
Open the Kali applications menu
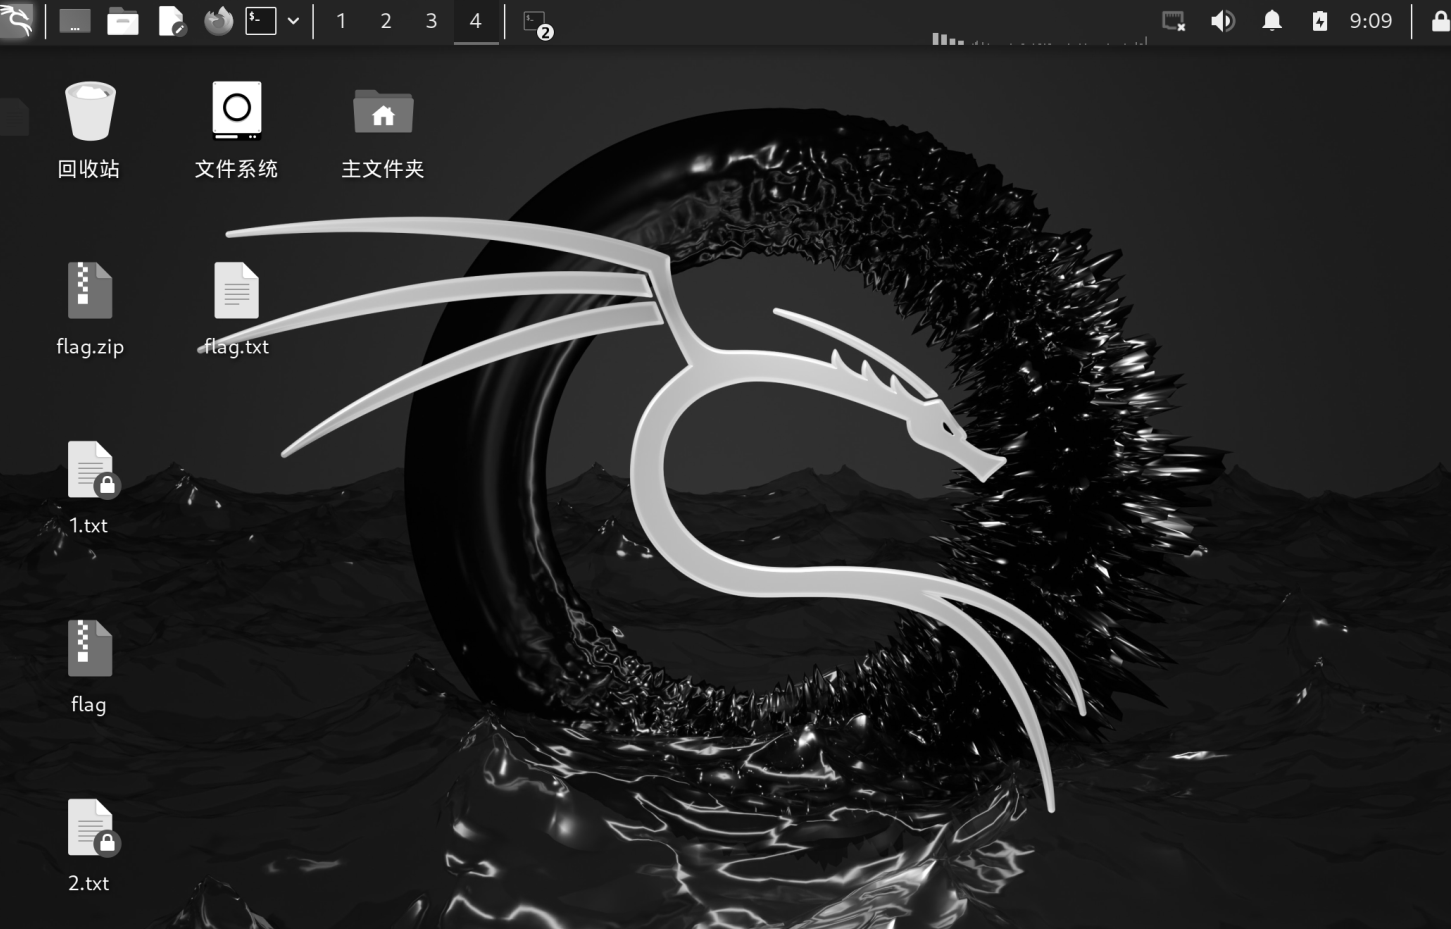[17, 20]
